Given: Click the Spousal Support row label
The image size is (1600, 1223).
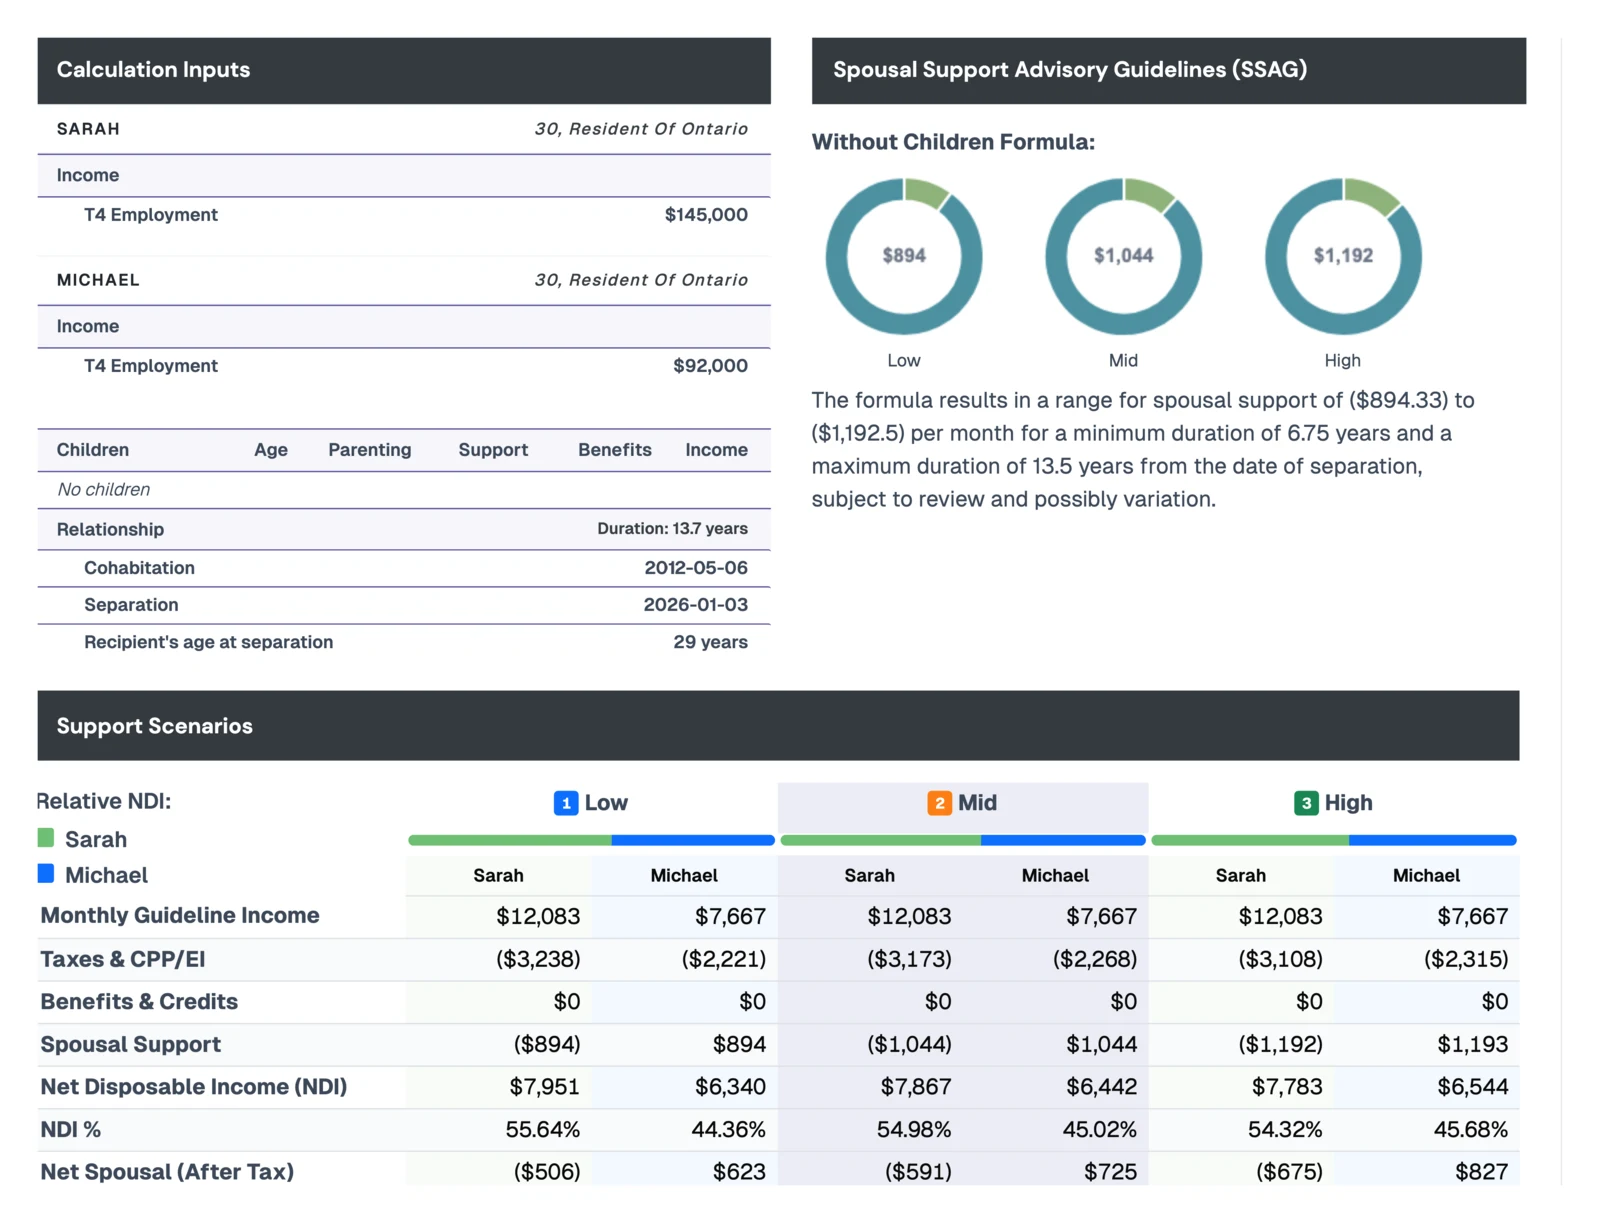Looking at the screenshot, I should coord(131,1044).
